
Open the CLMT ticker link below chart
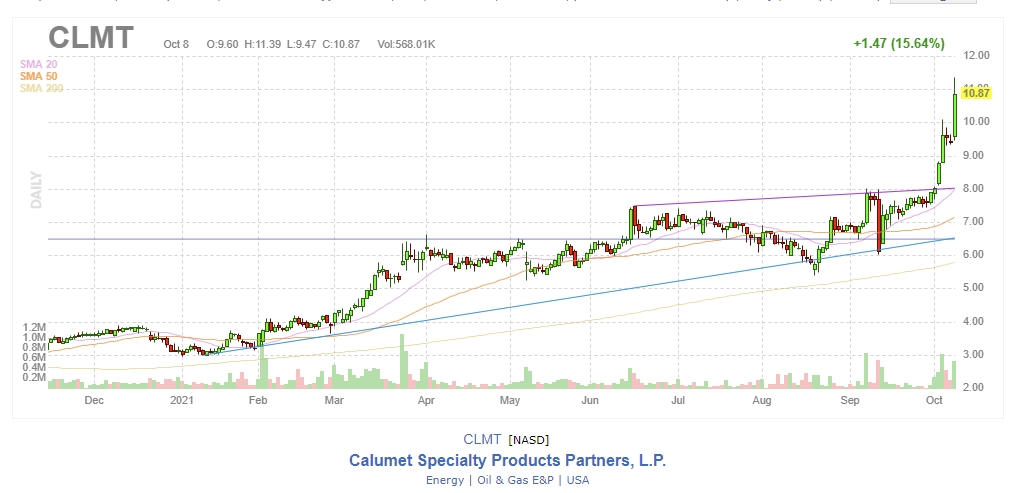point(482,439)
